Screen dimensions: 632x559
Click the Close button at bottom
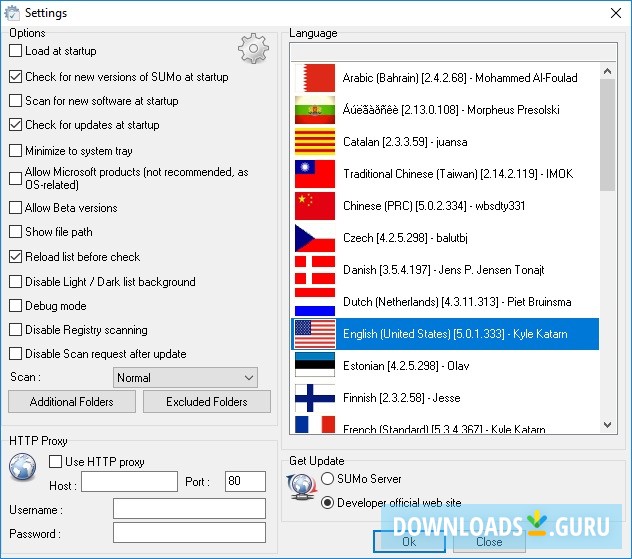[489, 542]
